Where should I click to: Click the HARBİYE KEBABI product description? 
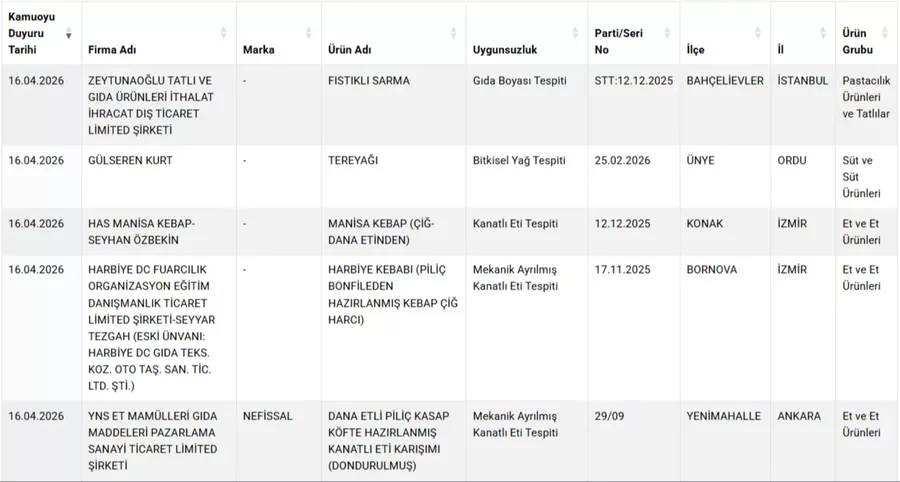coord(392,295)
